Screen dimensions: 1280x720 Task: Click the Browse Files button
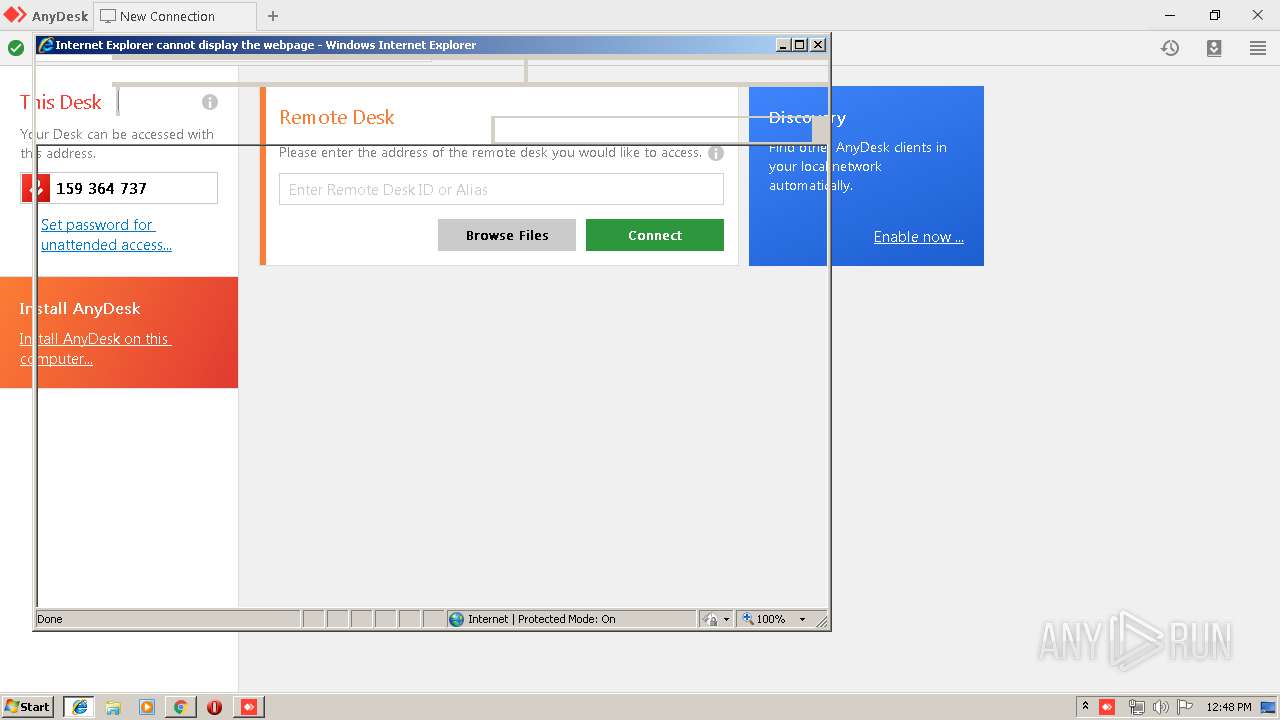507,235
